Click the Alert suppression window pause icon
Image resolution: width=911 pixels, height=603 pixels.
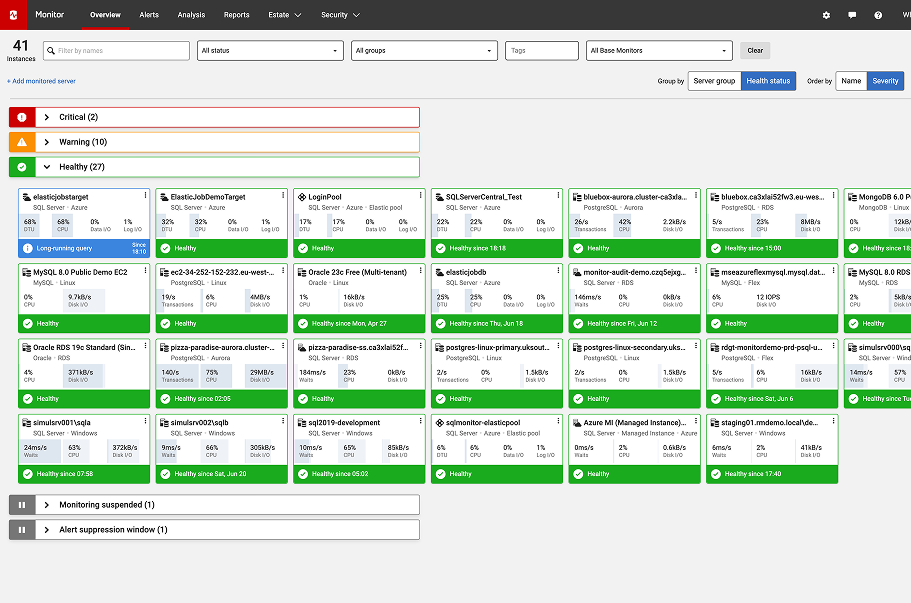tap(22, 530)
